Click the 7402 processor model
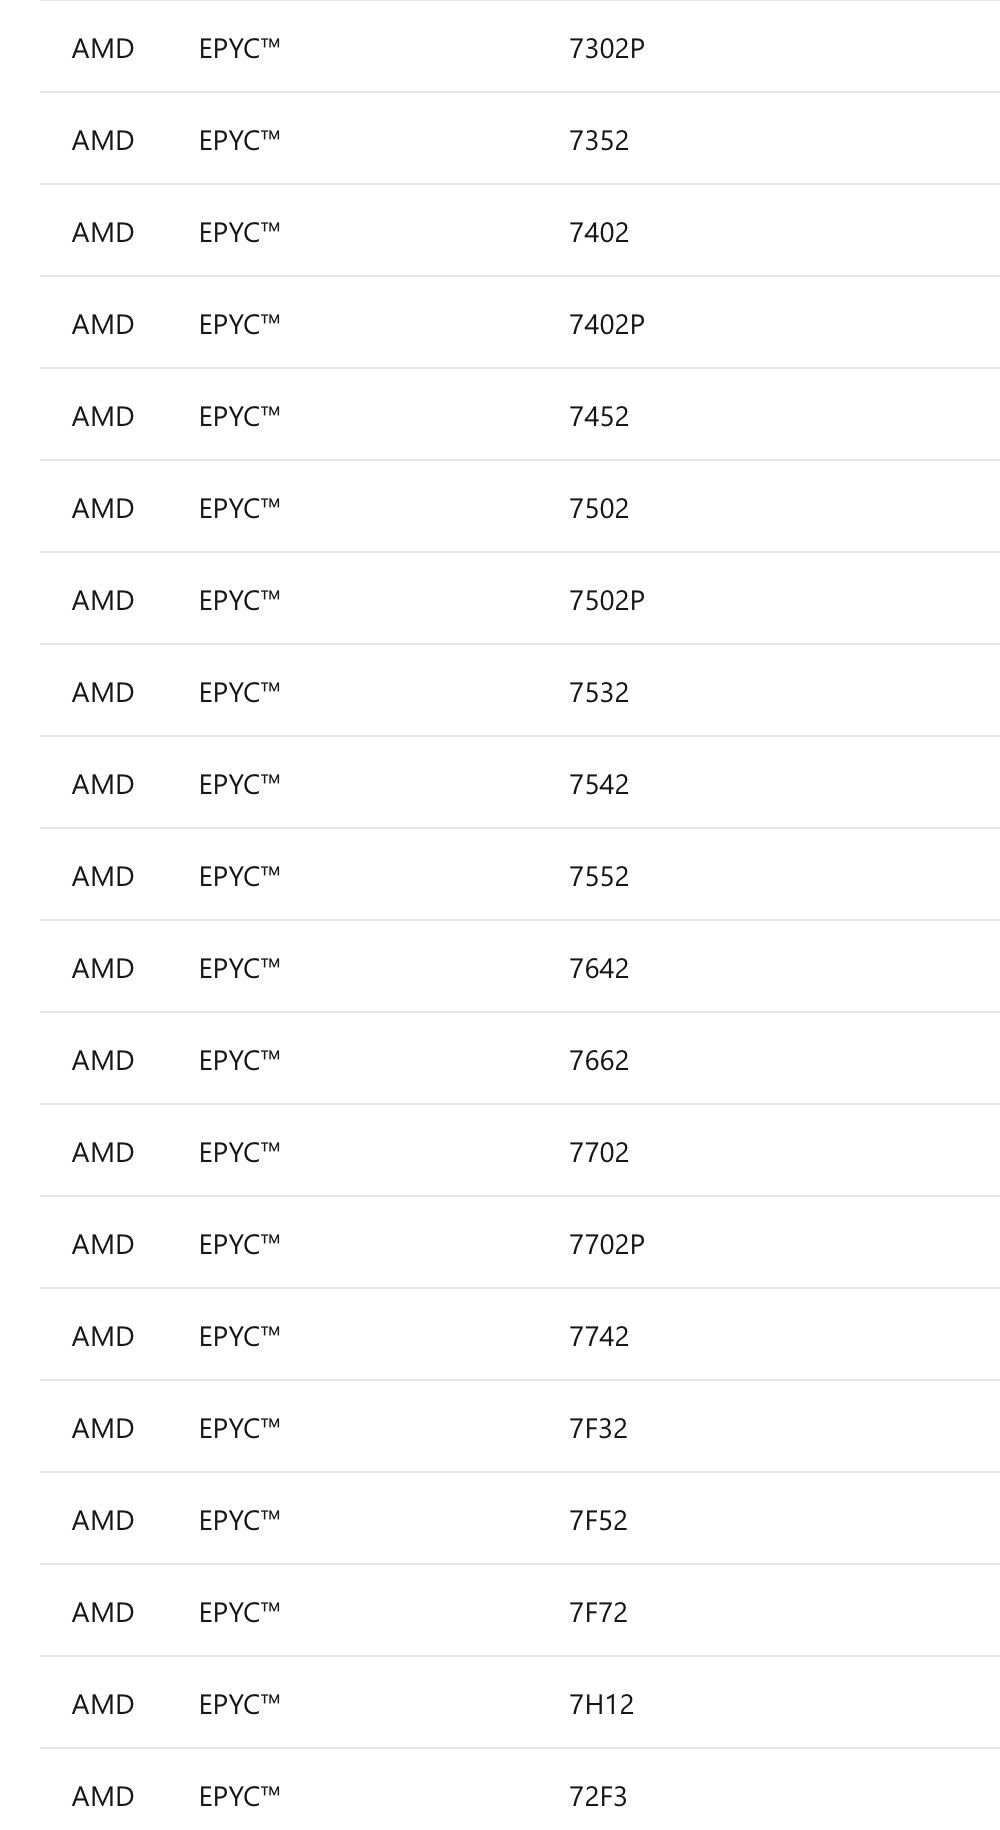 (x=599, y=233)
